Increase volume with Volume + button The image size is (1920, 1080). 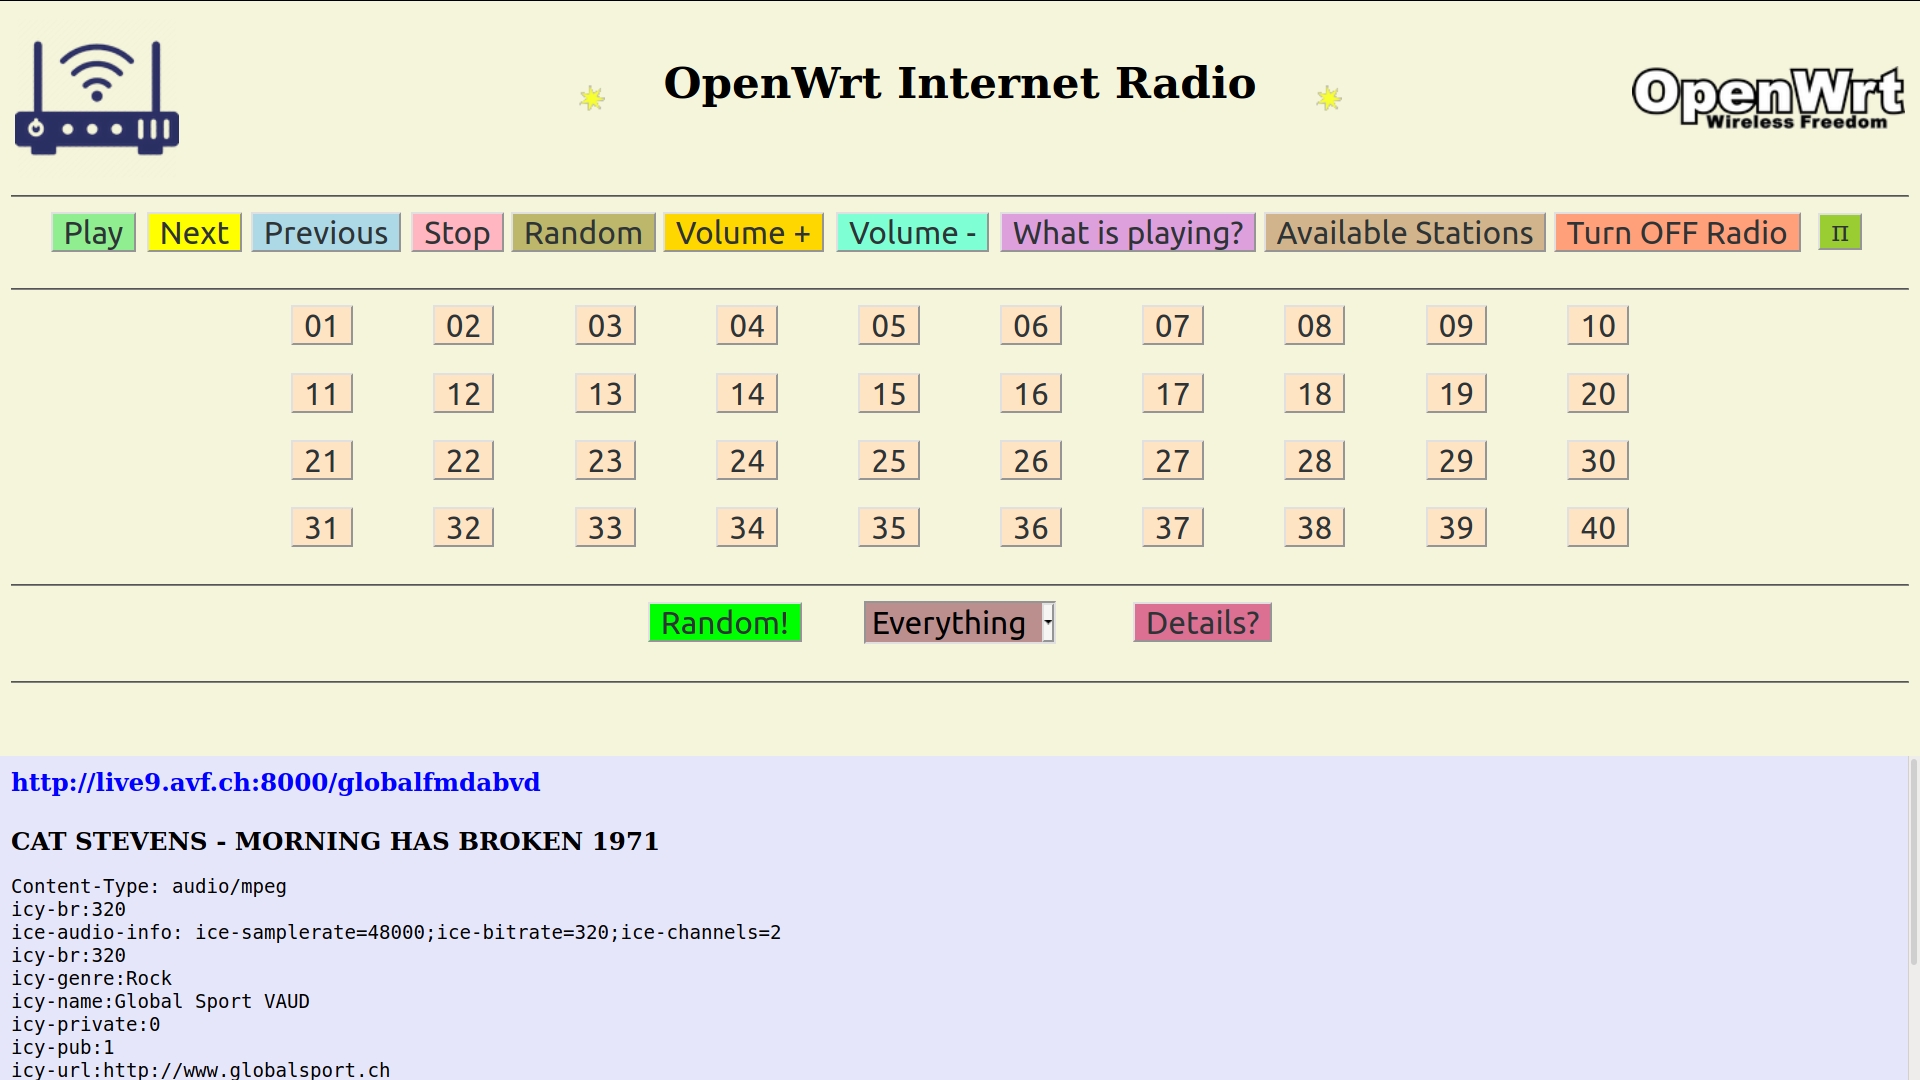coord(742,233)
